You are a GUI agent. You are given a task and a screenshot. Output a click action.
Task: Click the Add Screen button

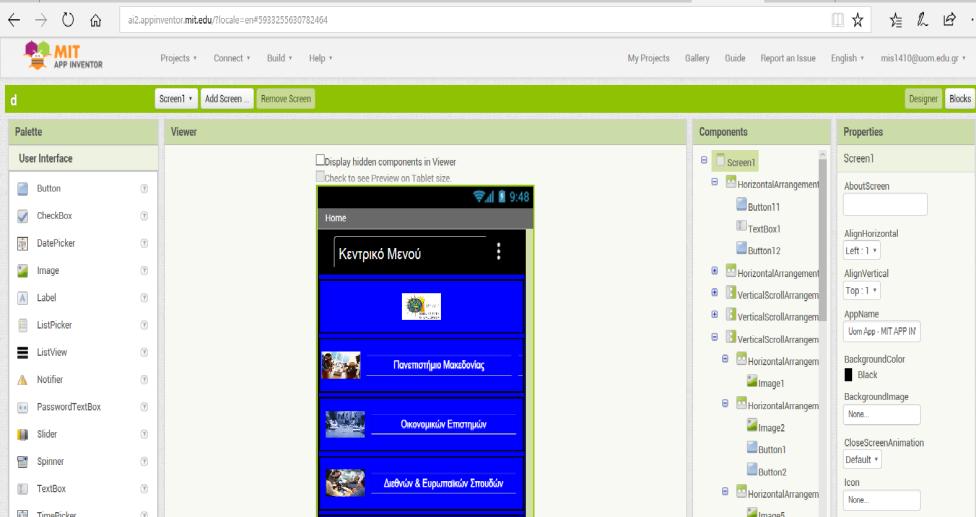(x=227, y=98)
